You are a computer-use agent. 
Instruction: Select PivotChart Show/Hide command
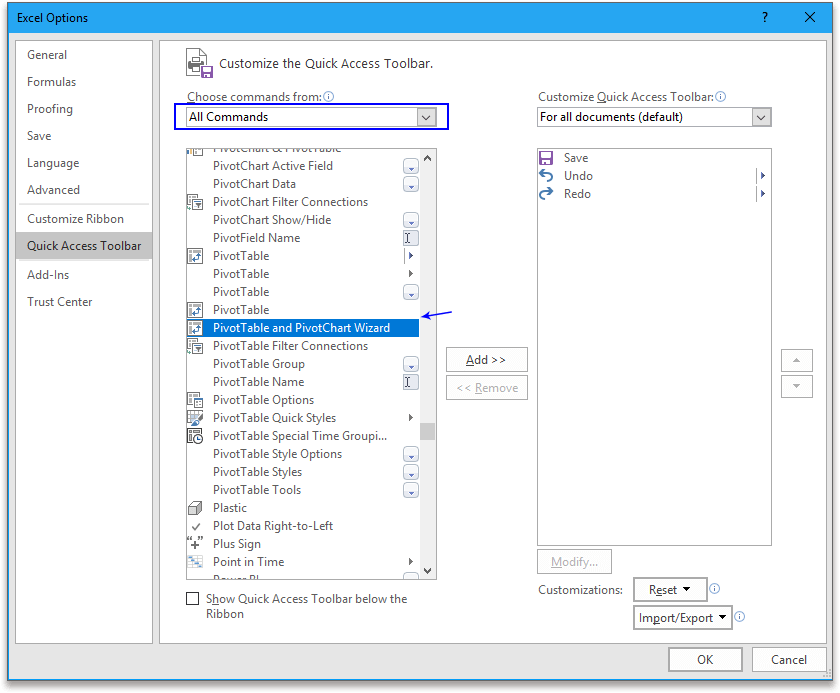pos(303,220)
